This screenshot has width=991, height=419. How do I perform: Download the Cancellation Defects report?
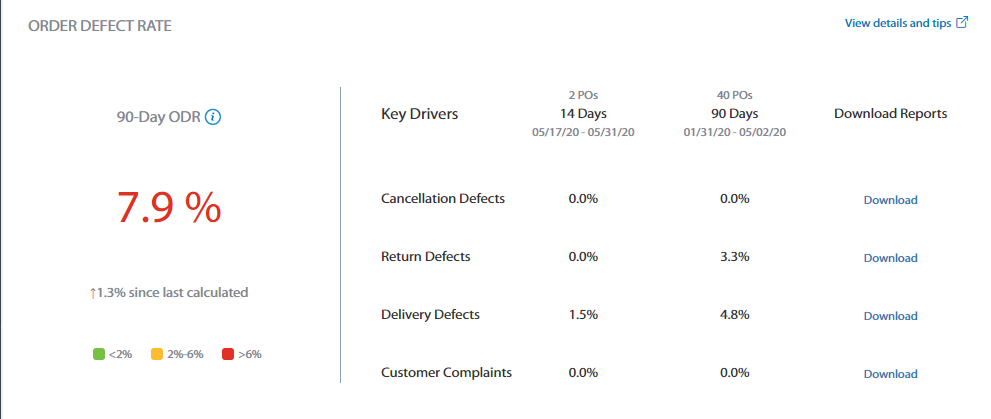(891, 200)
